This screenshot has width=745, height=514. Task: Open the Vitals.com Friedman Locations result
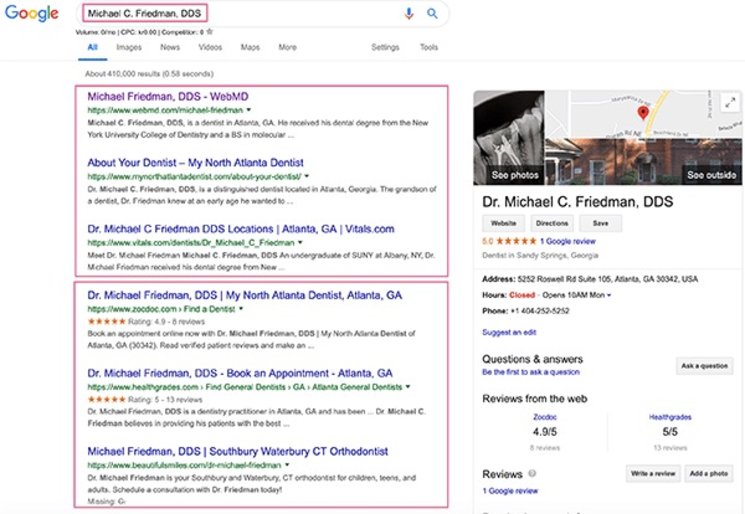pos(241,229)
